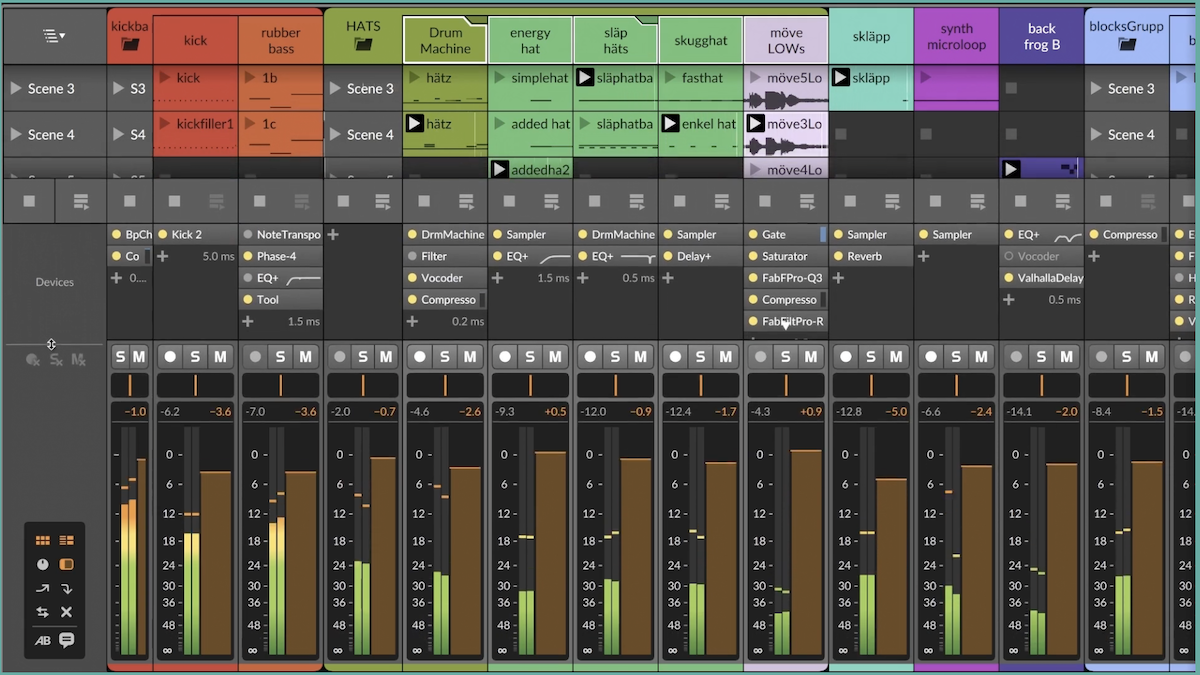Arm the energy hat track for recording

tap(505, 356)
